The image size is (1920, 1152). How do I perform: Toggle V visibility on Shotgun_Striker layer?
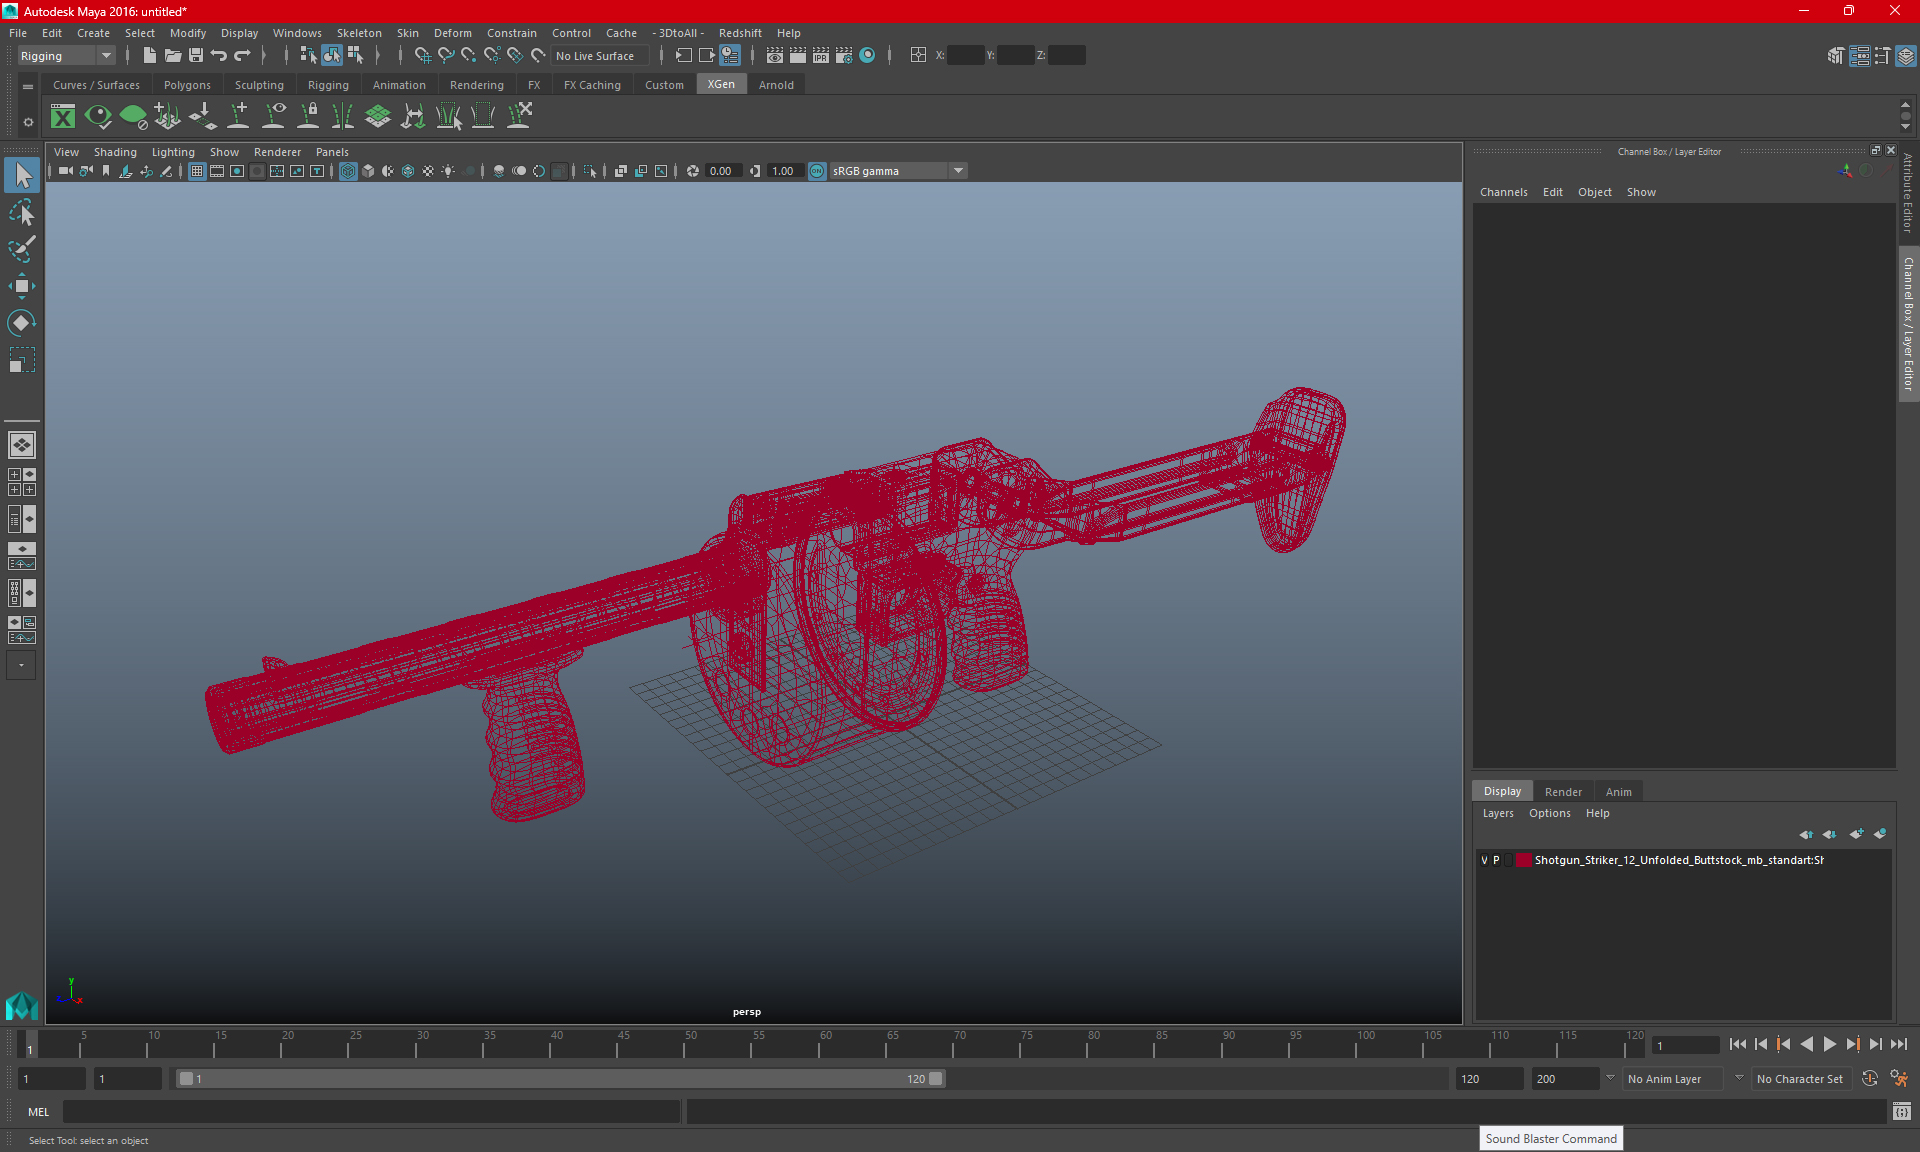click(1484, 860)
